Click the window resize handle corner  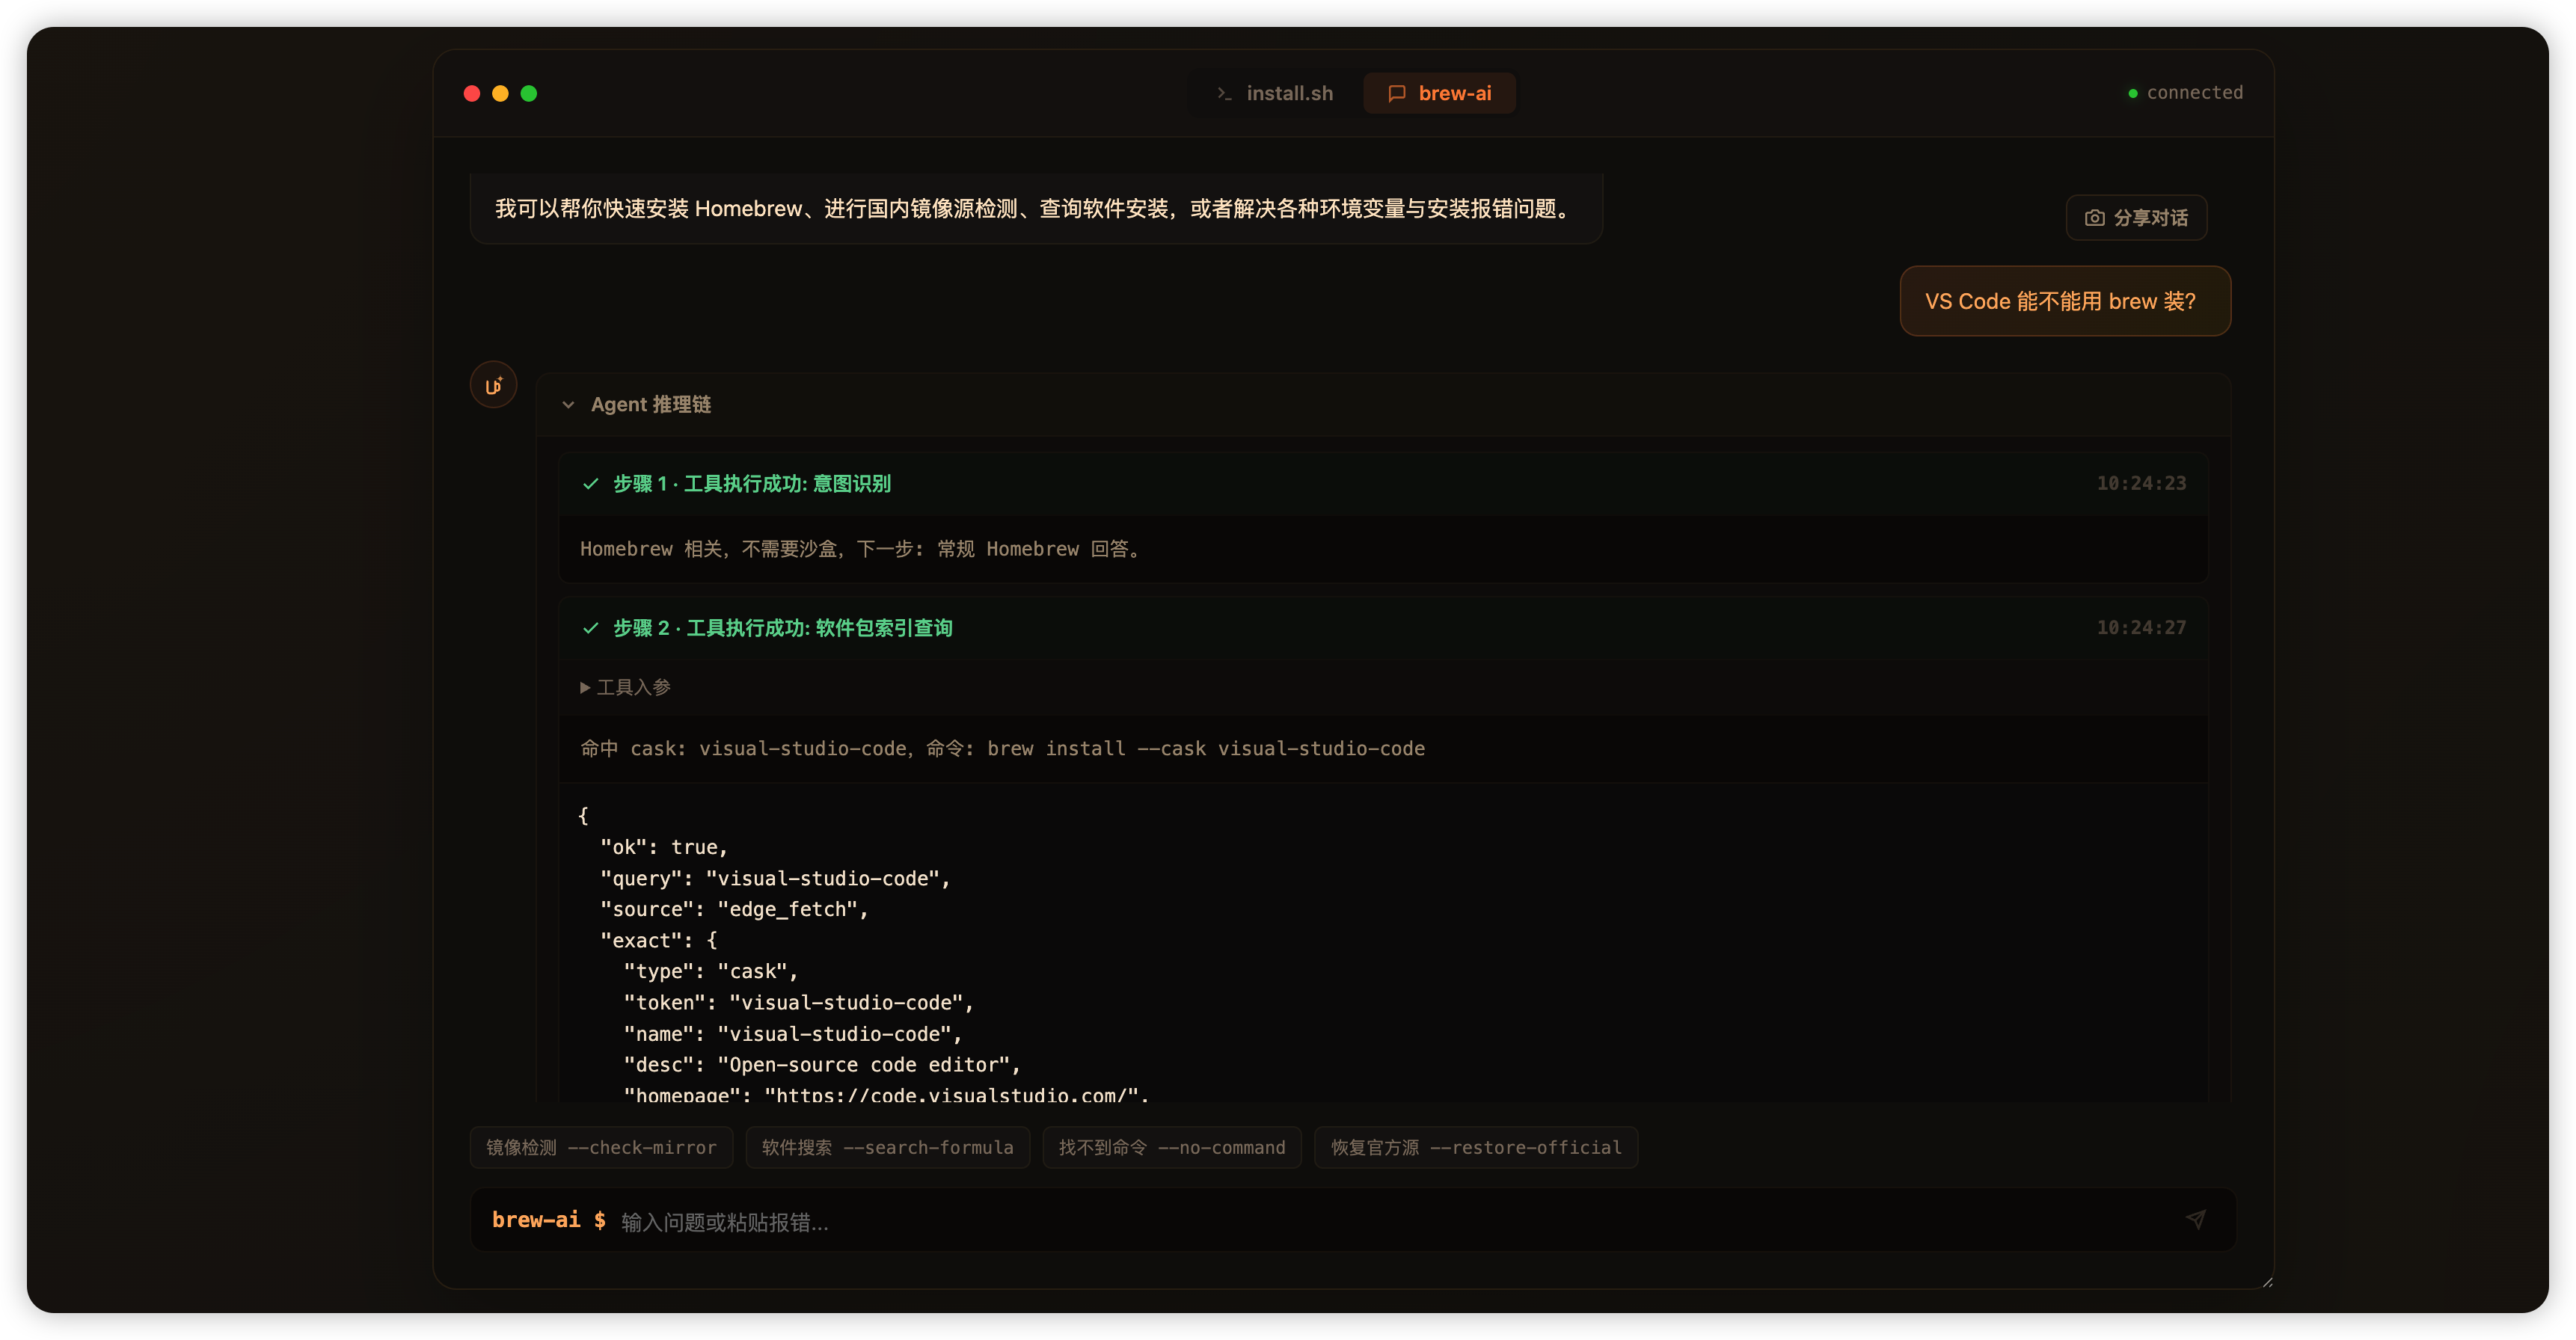click(2267, 1282)
